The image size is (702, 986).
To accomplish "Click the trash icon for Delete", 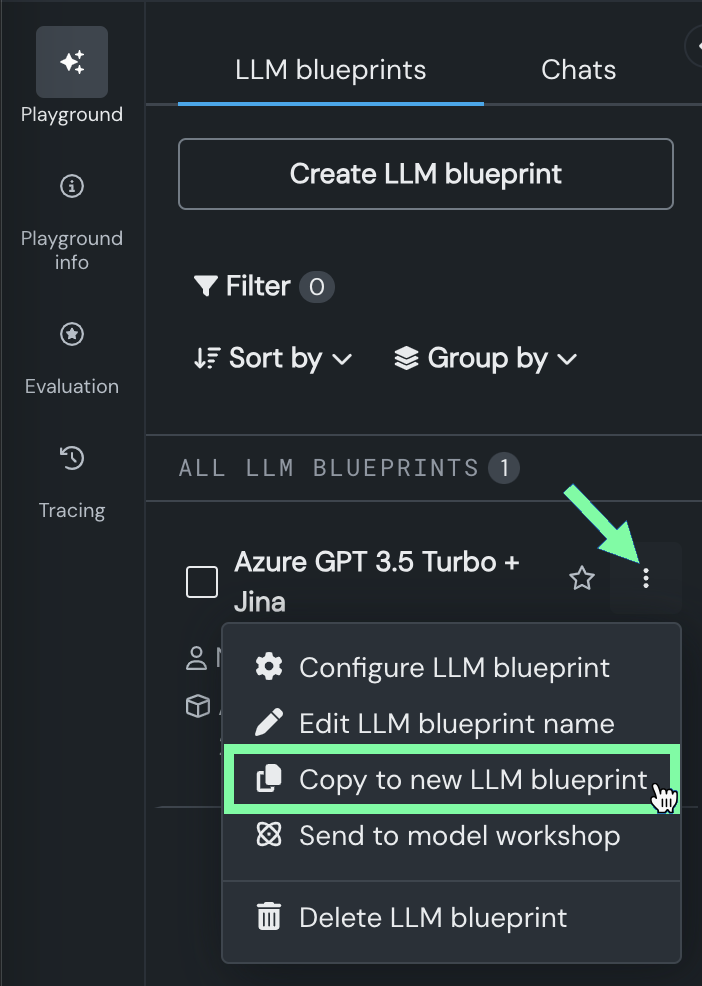I will pos(269,917).
